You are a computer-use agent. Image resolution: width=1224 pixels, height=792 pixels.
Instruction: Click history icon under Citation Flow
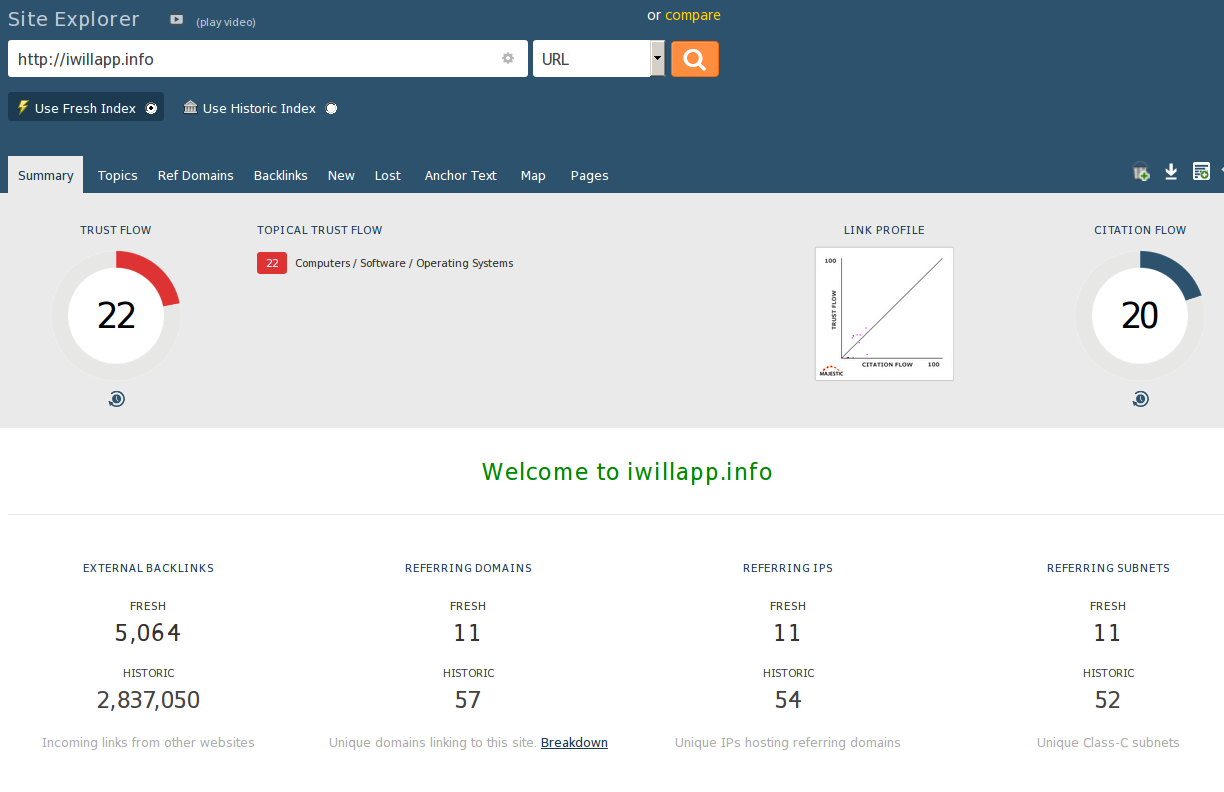pos(1140,400)
